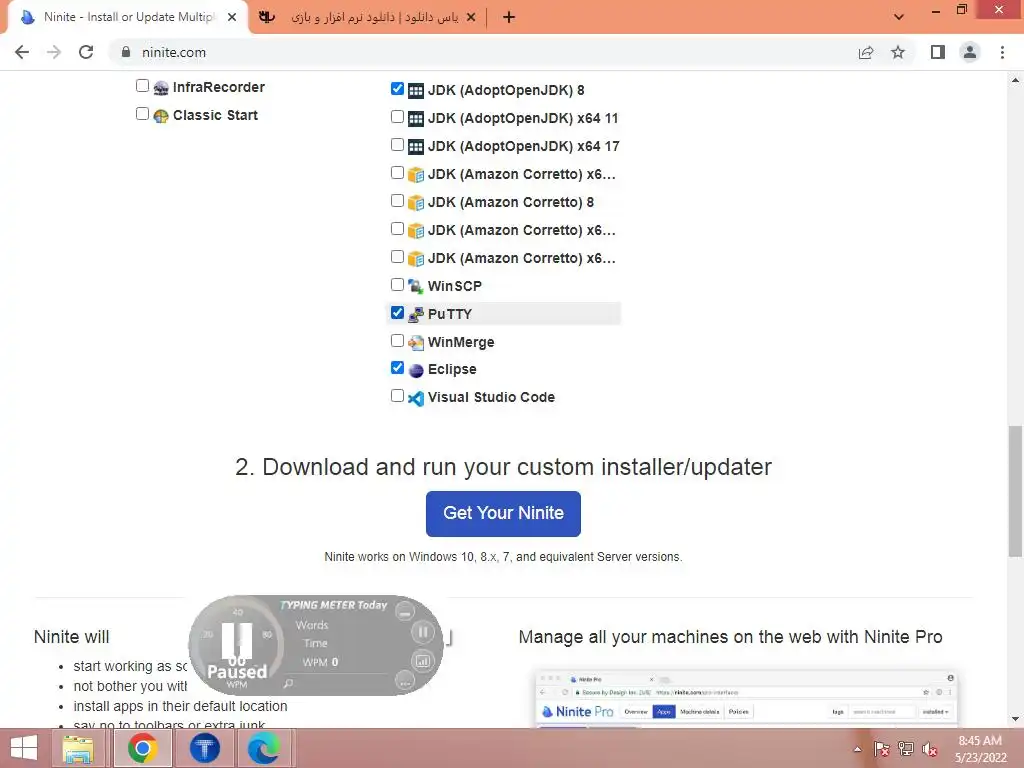The width and height of the screenshot is (1024, 768).
Task: Open the Chrome profile avatar
Action: click(x=970, y=52)
